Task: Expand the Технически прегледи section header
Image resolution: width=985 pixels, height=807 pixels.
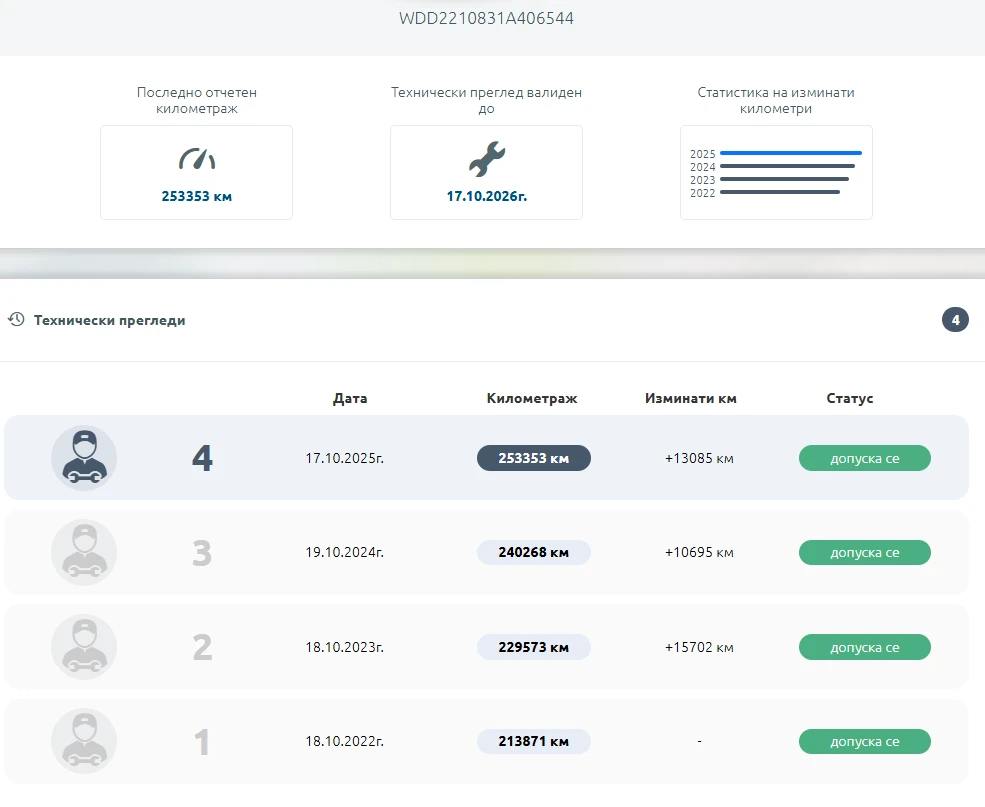Action: pos(110,320)
